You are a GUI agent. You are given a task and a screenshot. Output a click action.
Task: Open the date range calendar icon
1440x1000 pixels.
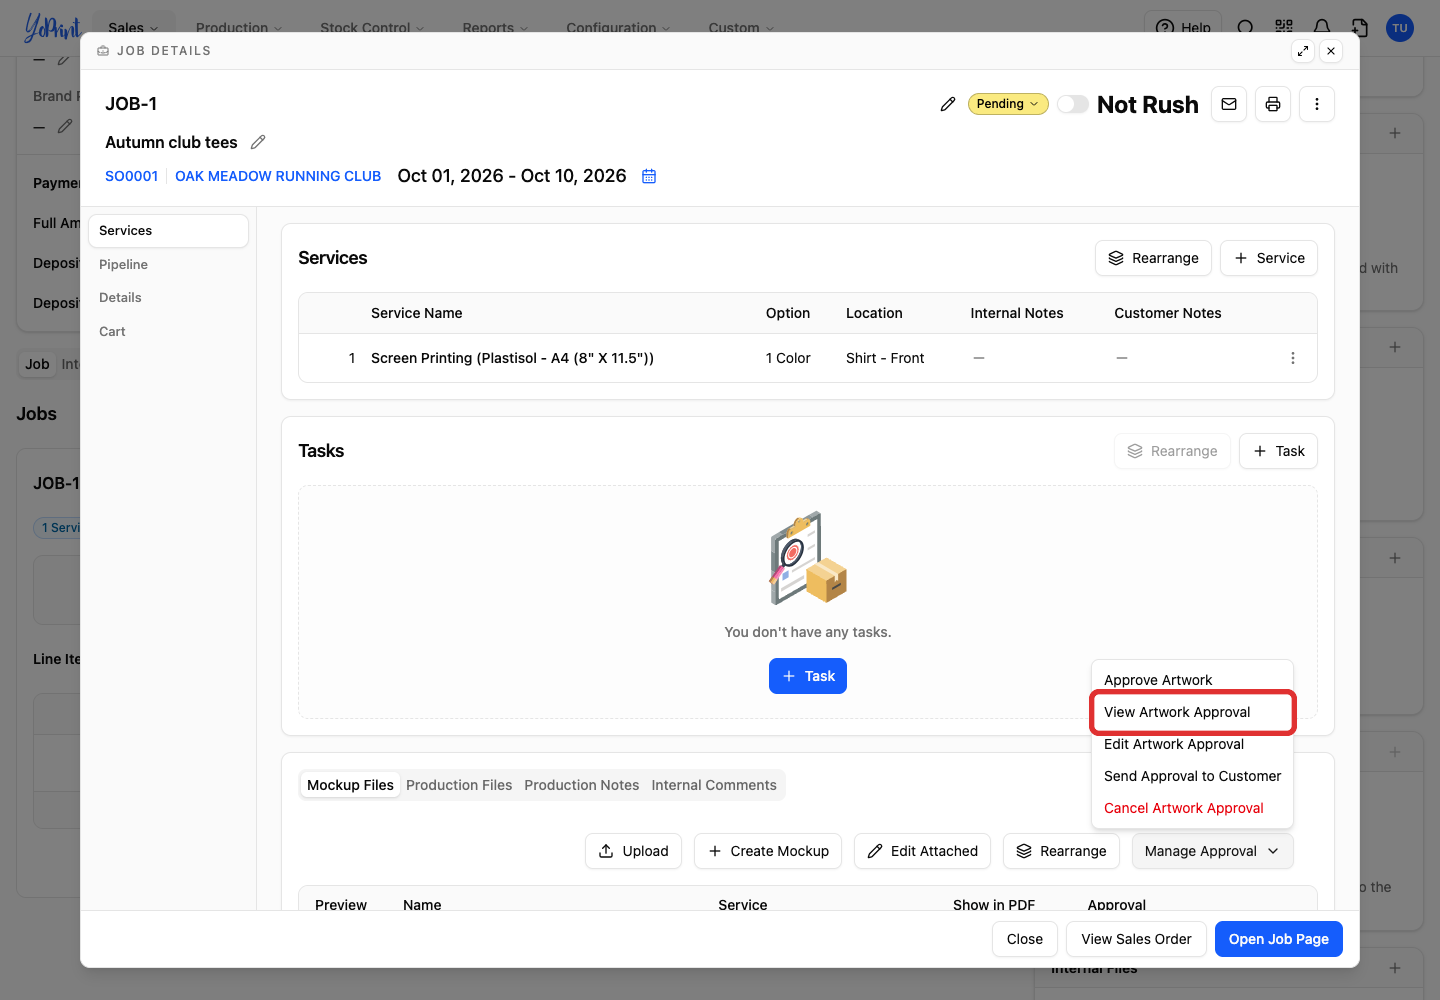(x=649, y=176)
